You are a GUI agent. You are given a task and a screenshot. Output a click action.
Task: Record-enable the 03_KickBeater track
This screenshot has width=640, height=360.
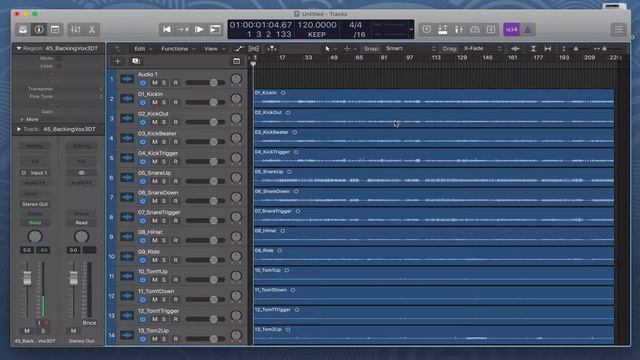[176, 142]
